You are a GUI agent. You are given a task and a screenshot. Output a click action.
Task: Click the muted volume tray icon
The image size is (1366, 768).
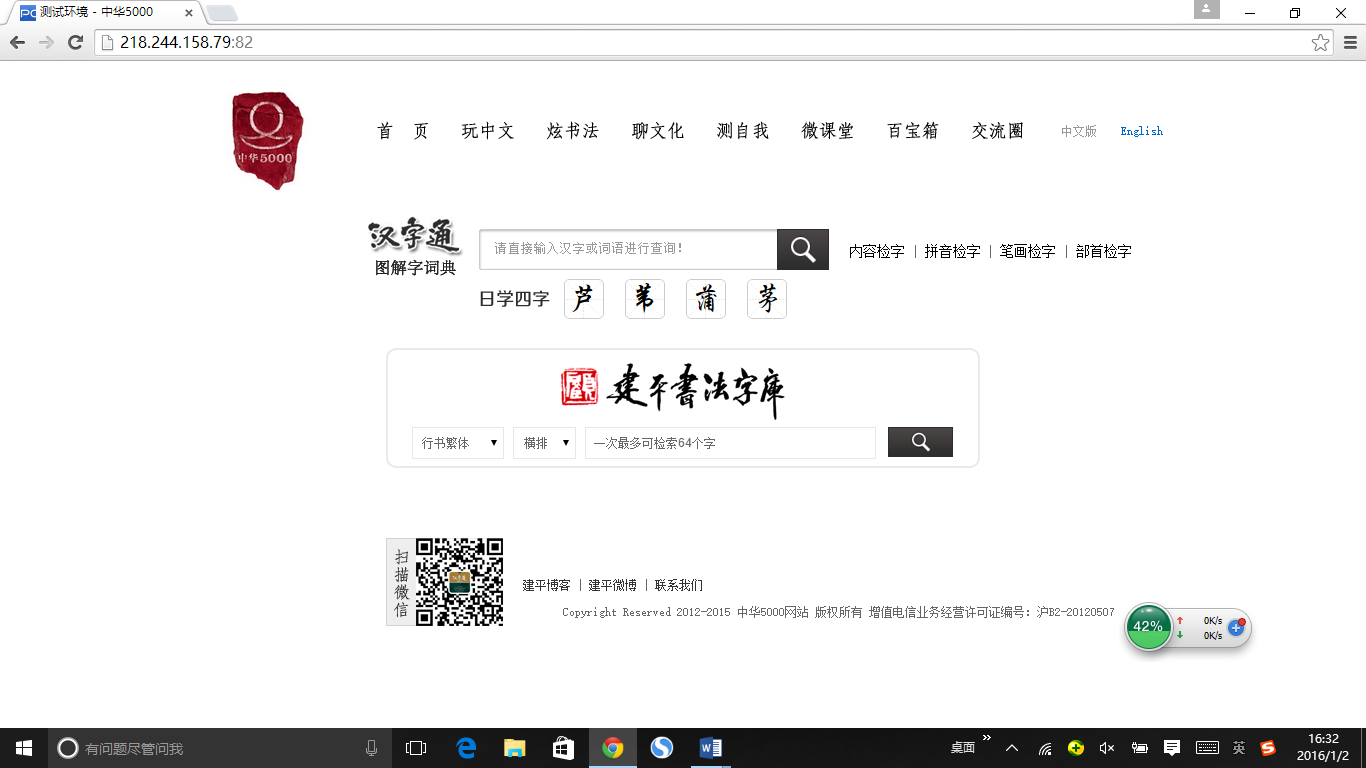click(x=1107, y=748)
